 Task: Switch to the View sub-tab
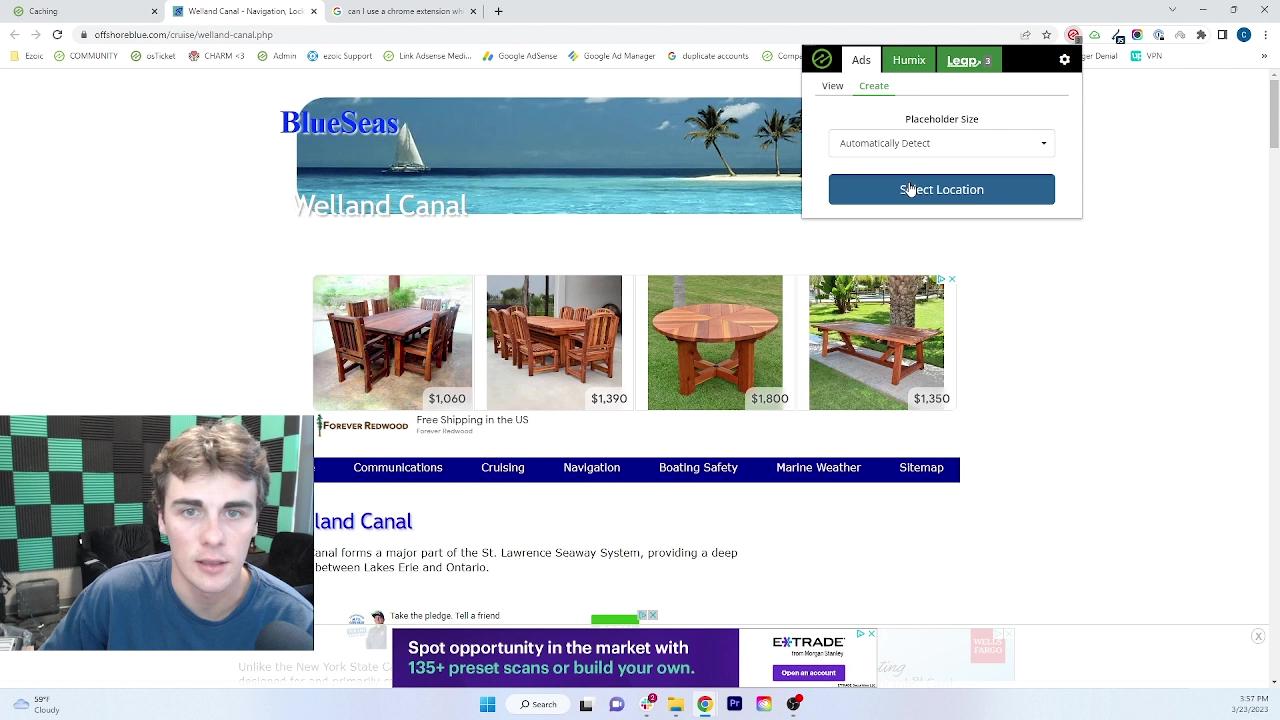tap(832, 86)
